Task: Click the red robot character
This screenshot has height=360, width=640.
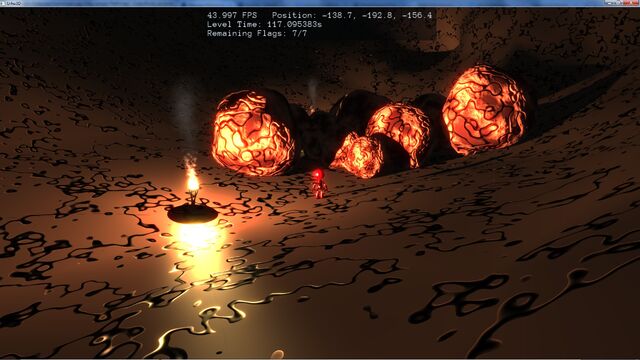Action: tap(318, 184)
